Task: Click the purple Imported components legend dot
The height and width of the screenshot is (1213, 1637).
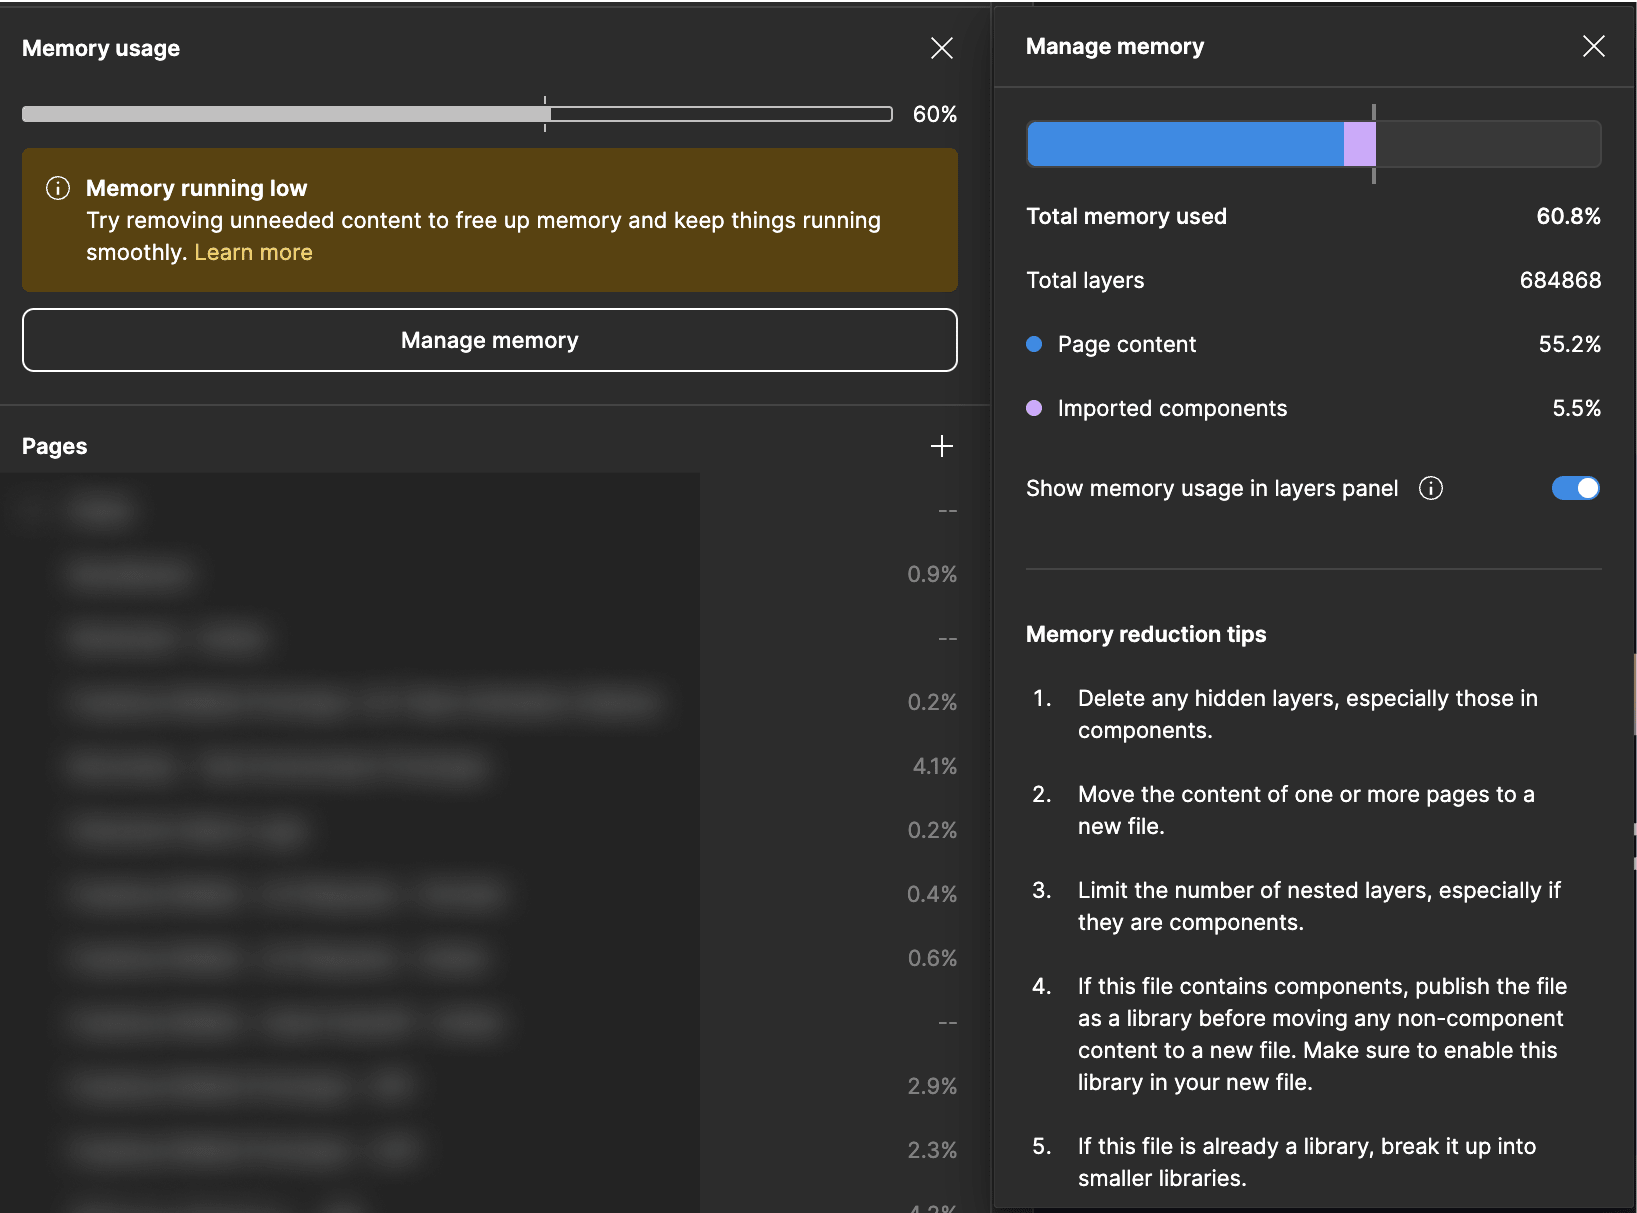Action: (x=1033, y=408)
